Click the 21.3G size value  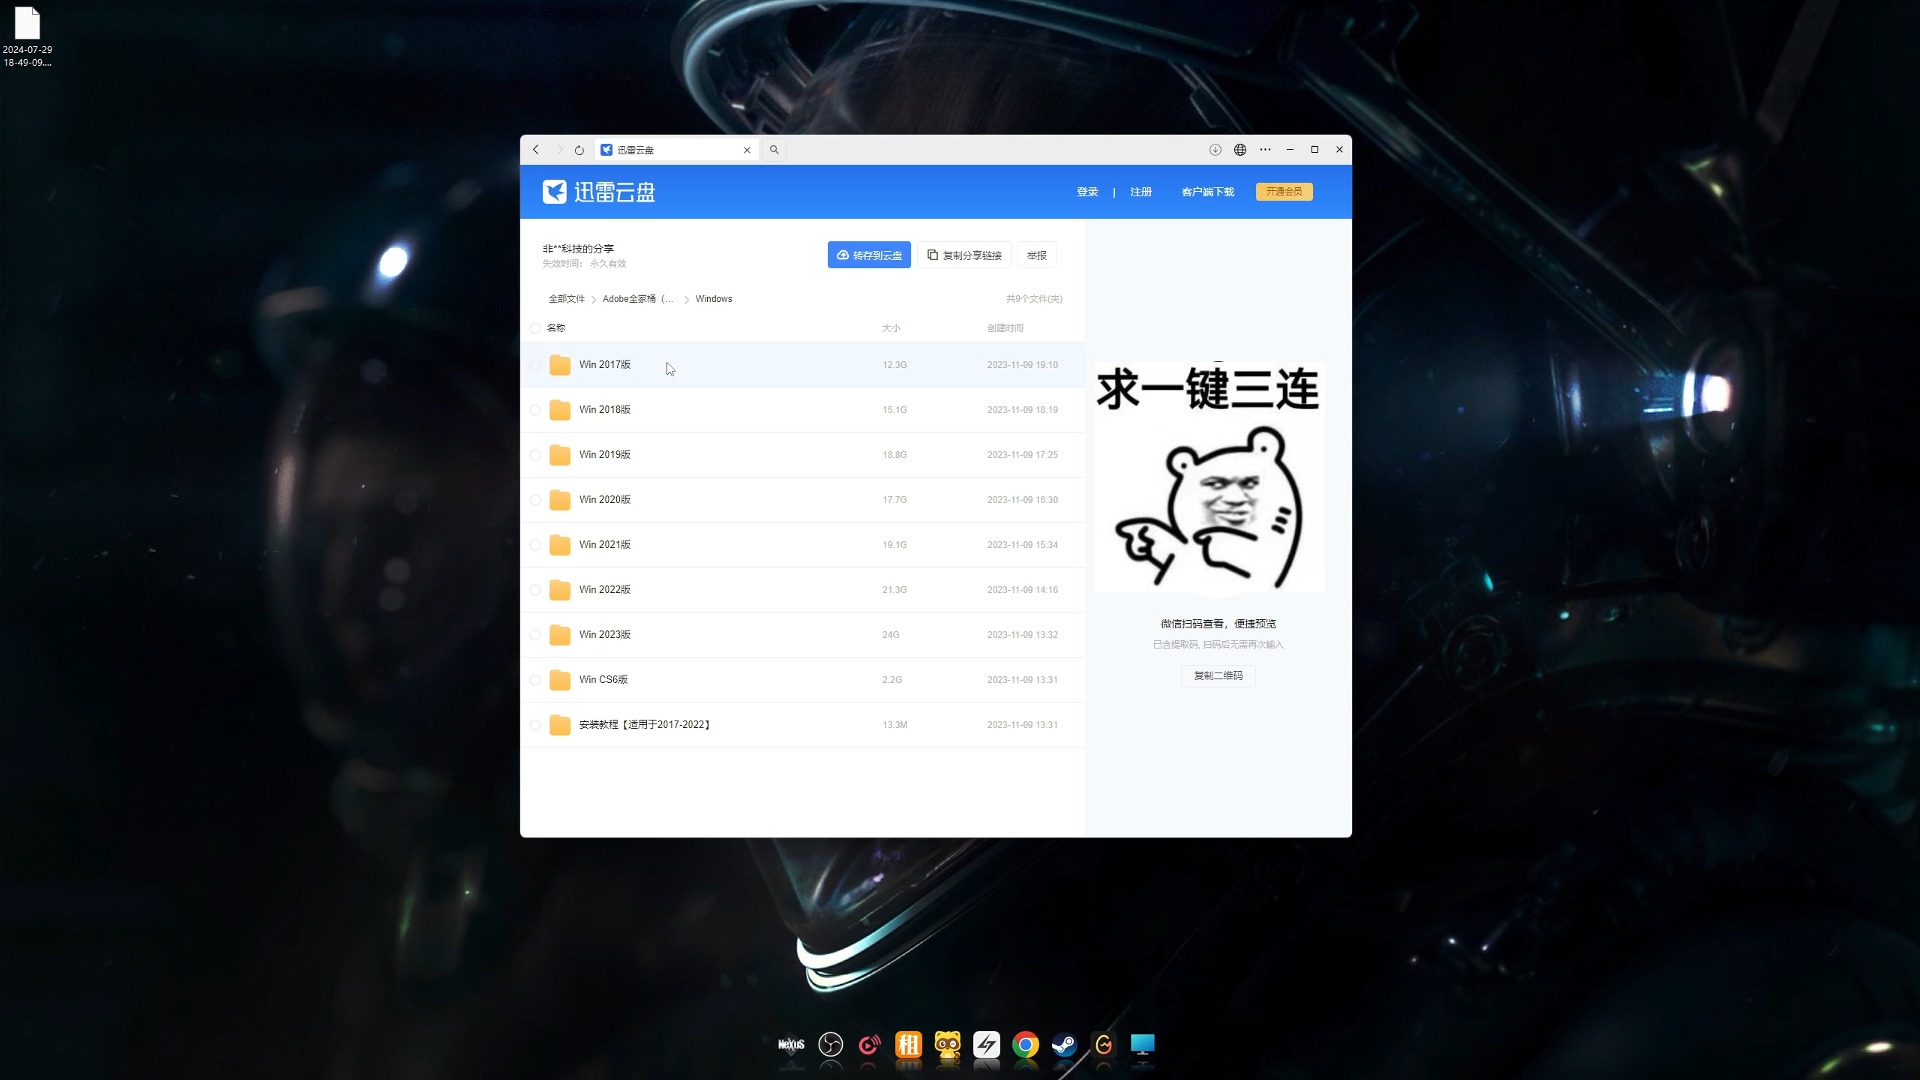894,590
